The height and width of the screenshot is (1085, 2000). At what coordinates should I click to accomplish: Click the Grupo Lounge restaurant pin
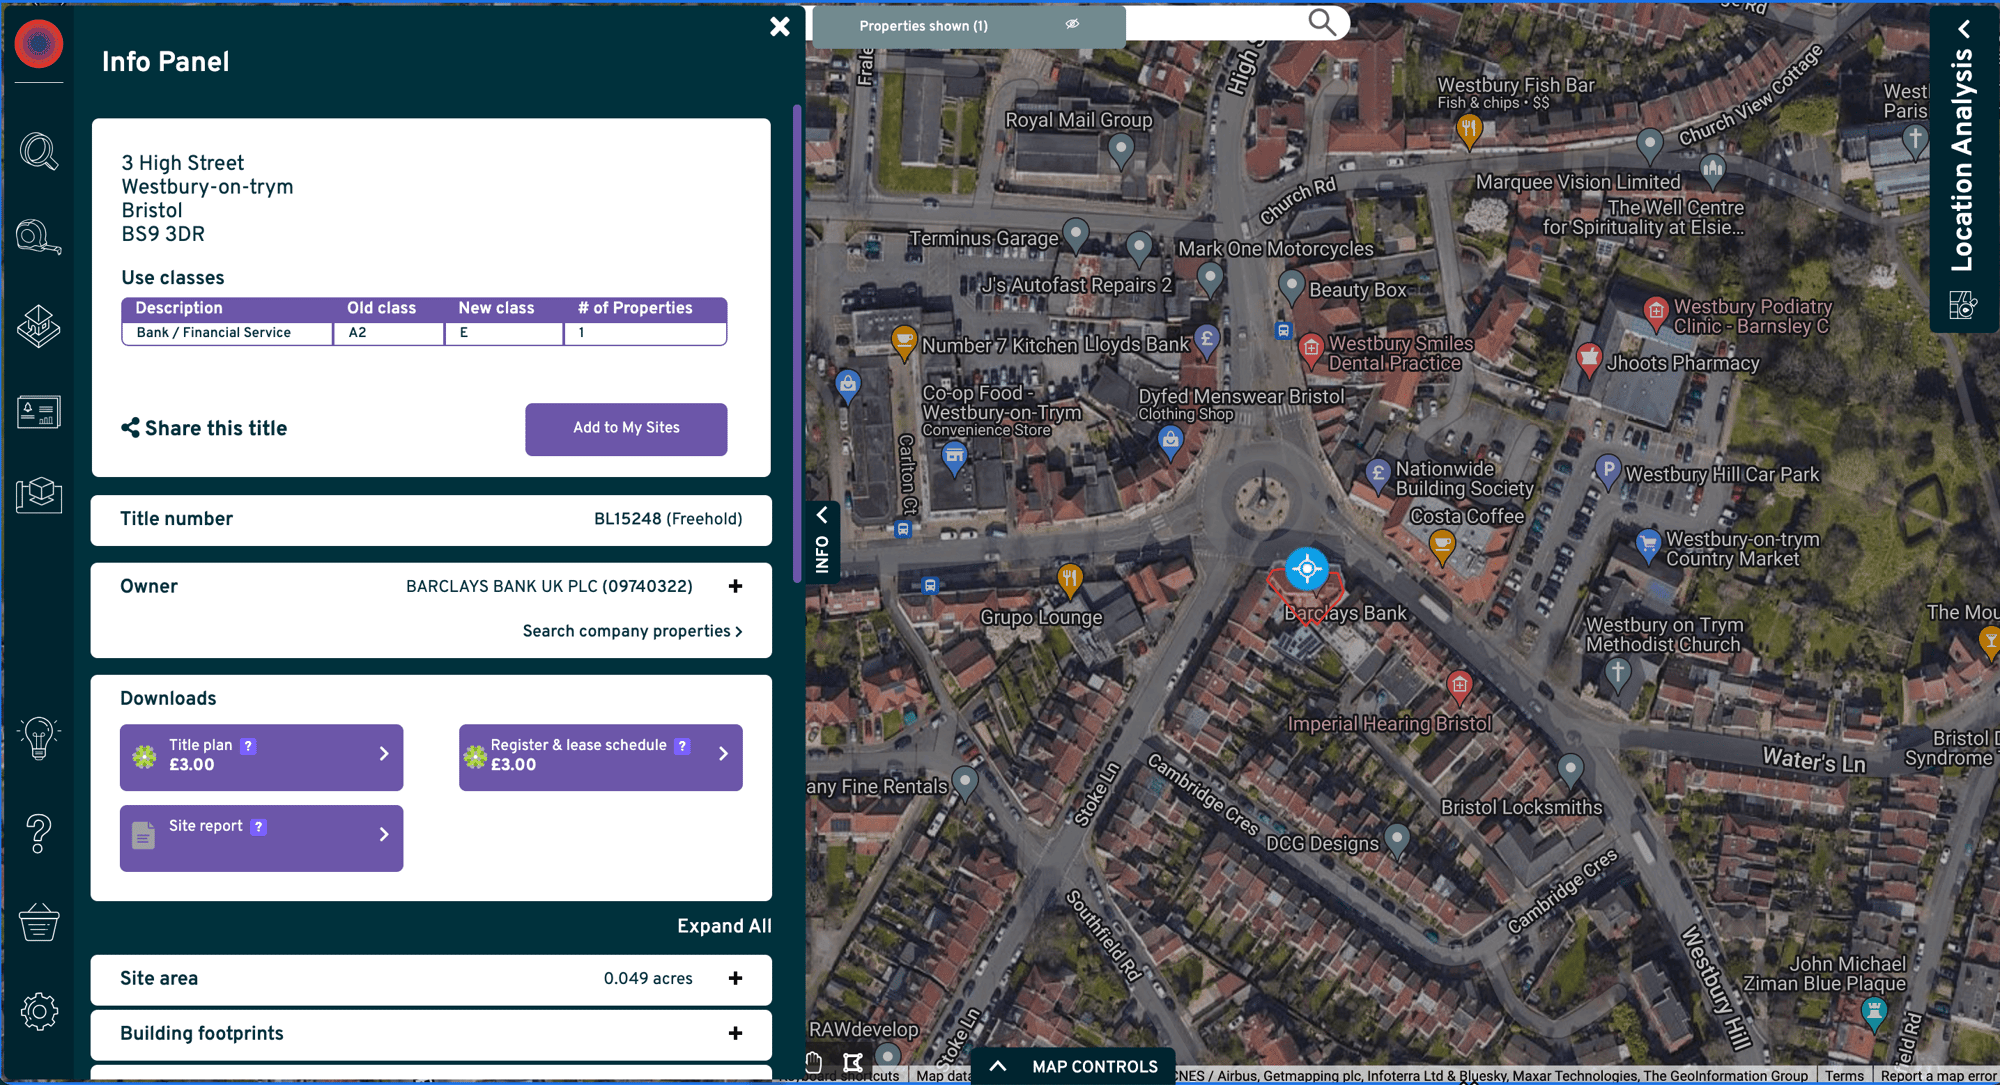coord(1070,579)
